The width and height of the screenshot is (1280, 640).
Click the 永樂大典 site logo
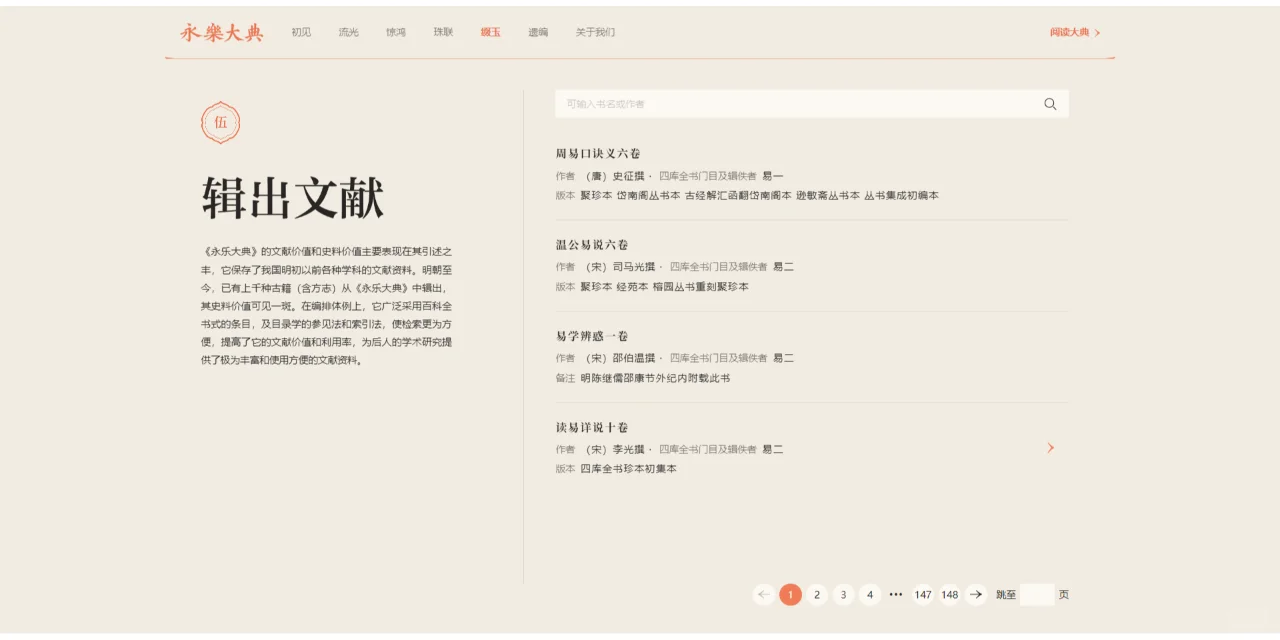[x=222, y=32]
